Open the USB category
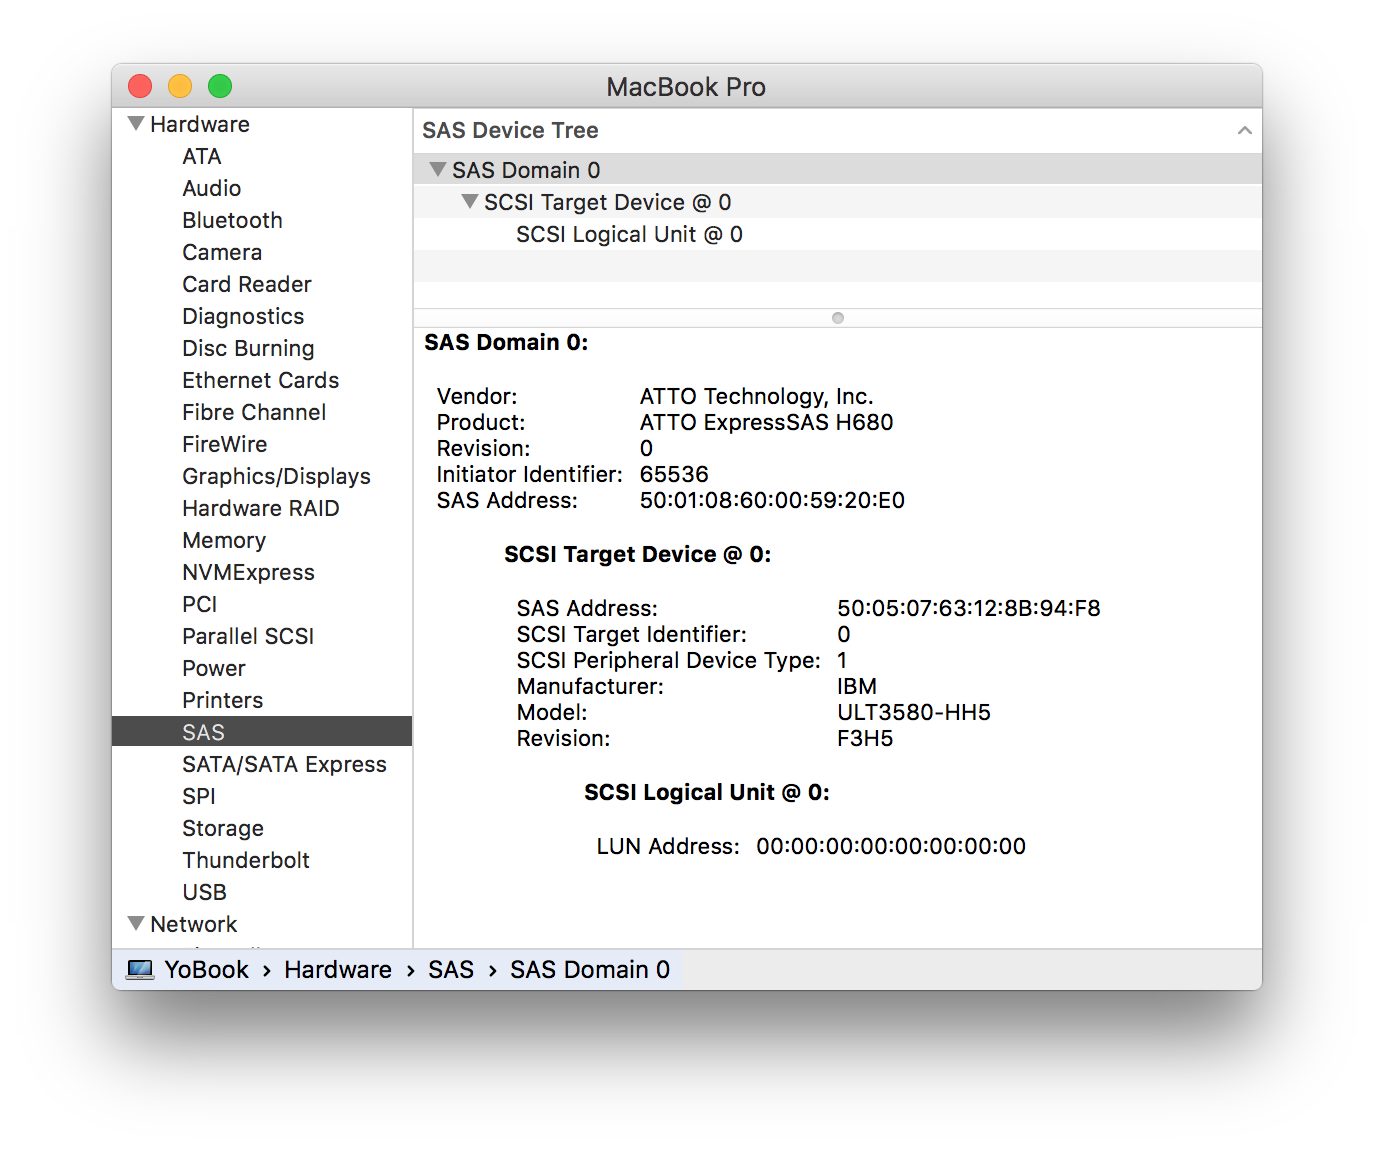The image size is (1374, 1150). (205, 892)
